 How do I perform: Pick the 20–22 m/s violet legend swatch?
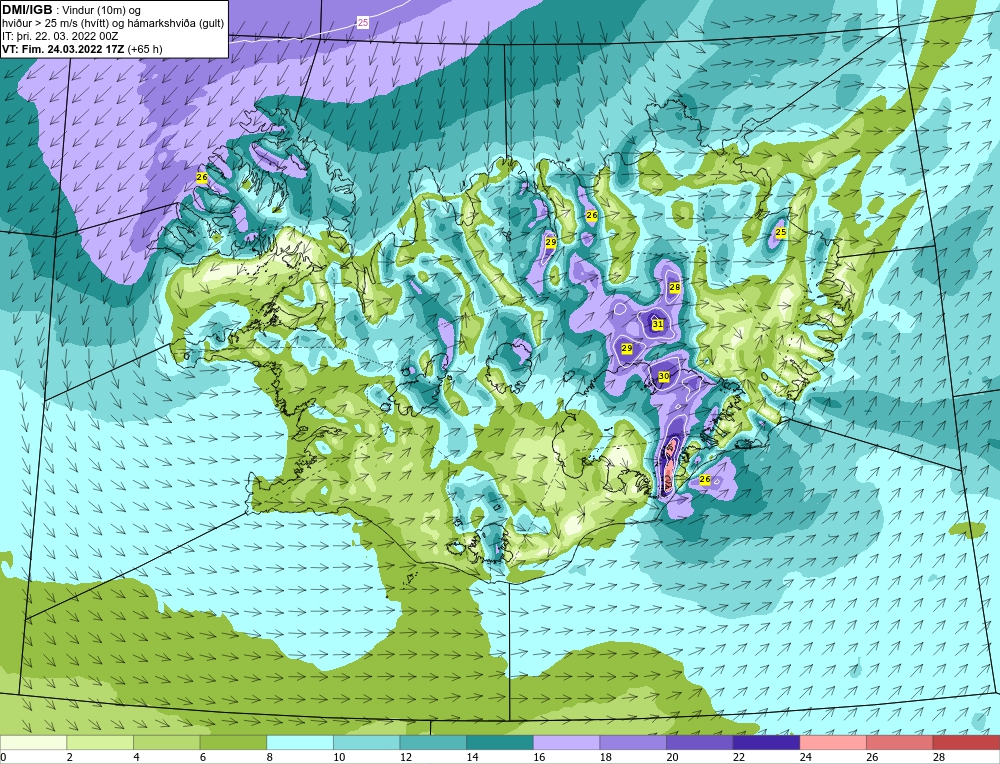700,742
